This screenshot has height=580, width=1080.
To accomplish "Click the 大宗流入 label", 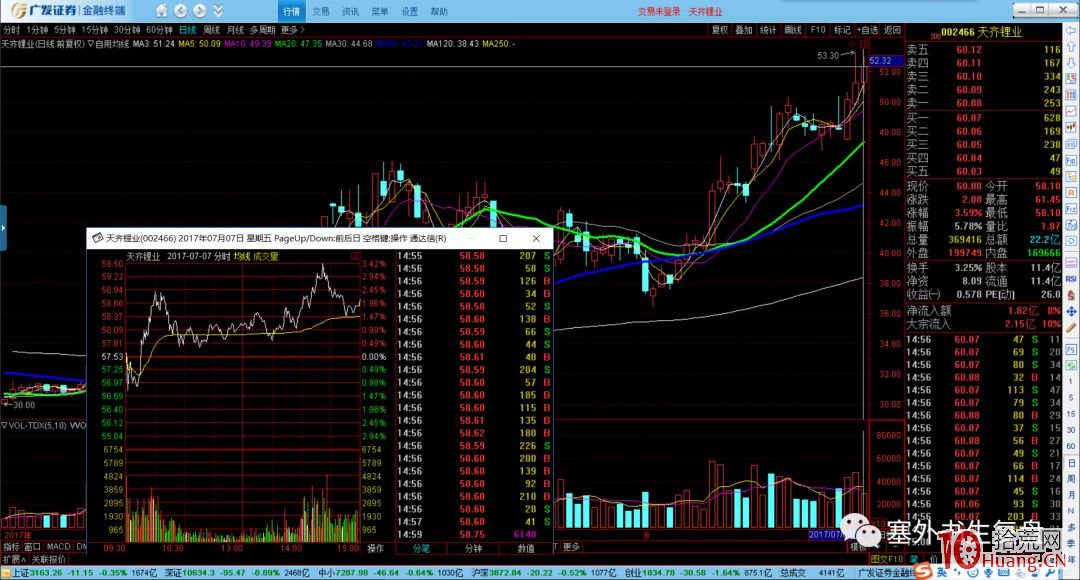I will click(x=928, y=324).
